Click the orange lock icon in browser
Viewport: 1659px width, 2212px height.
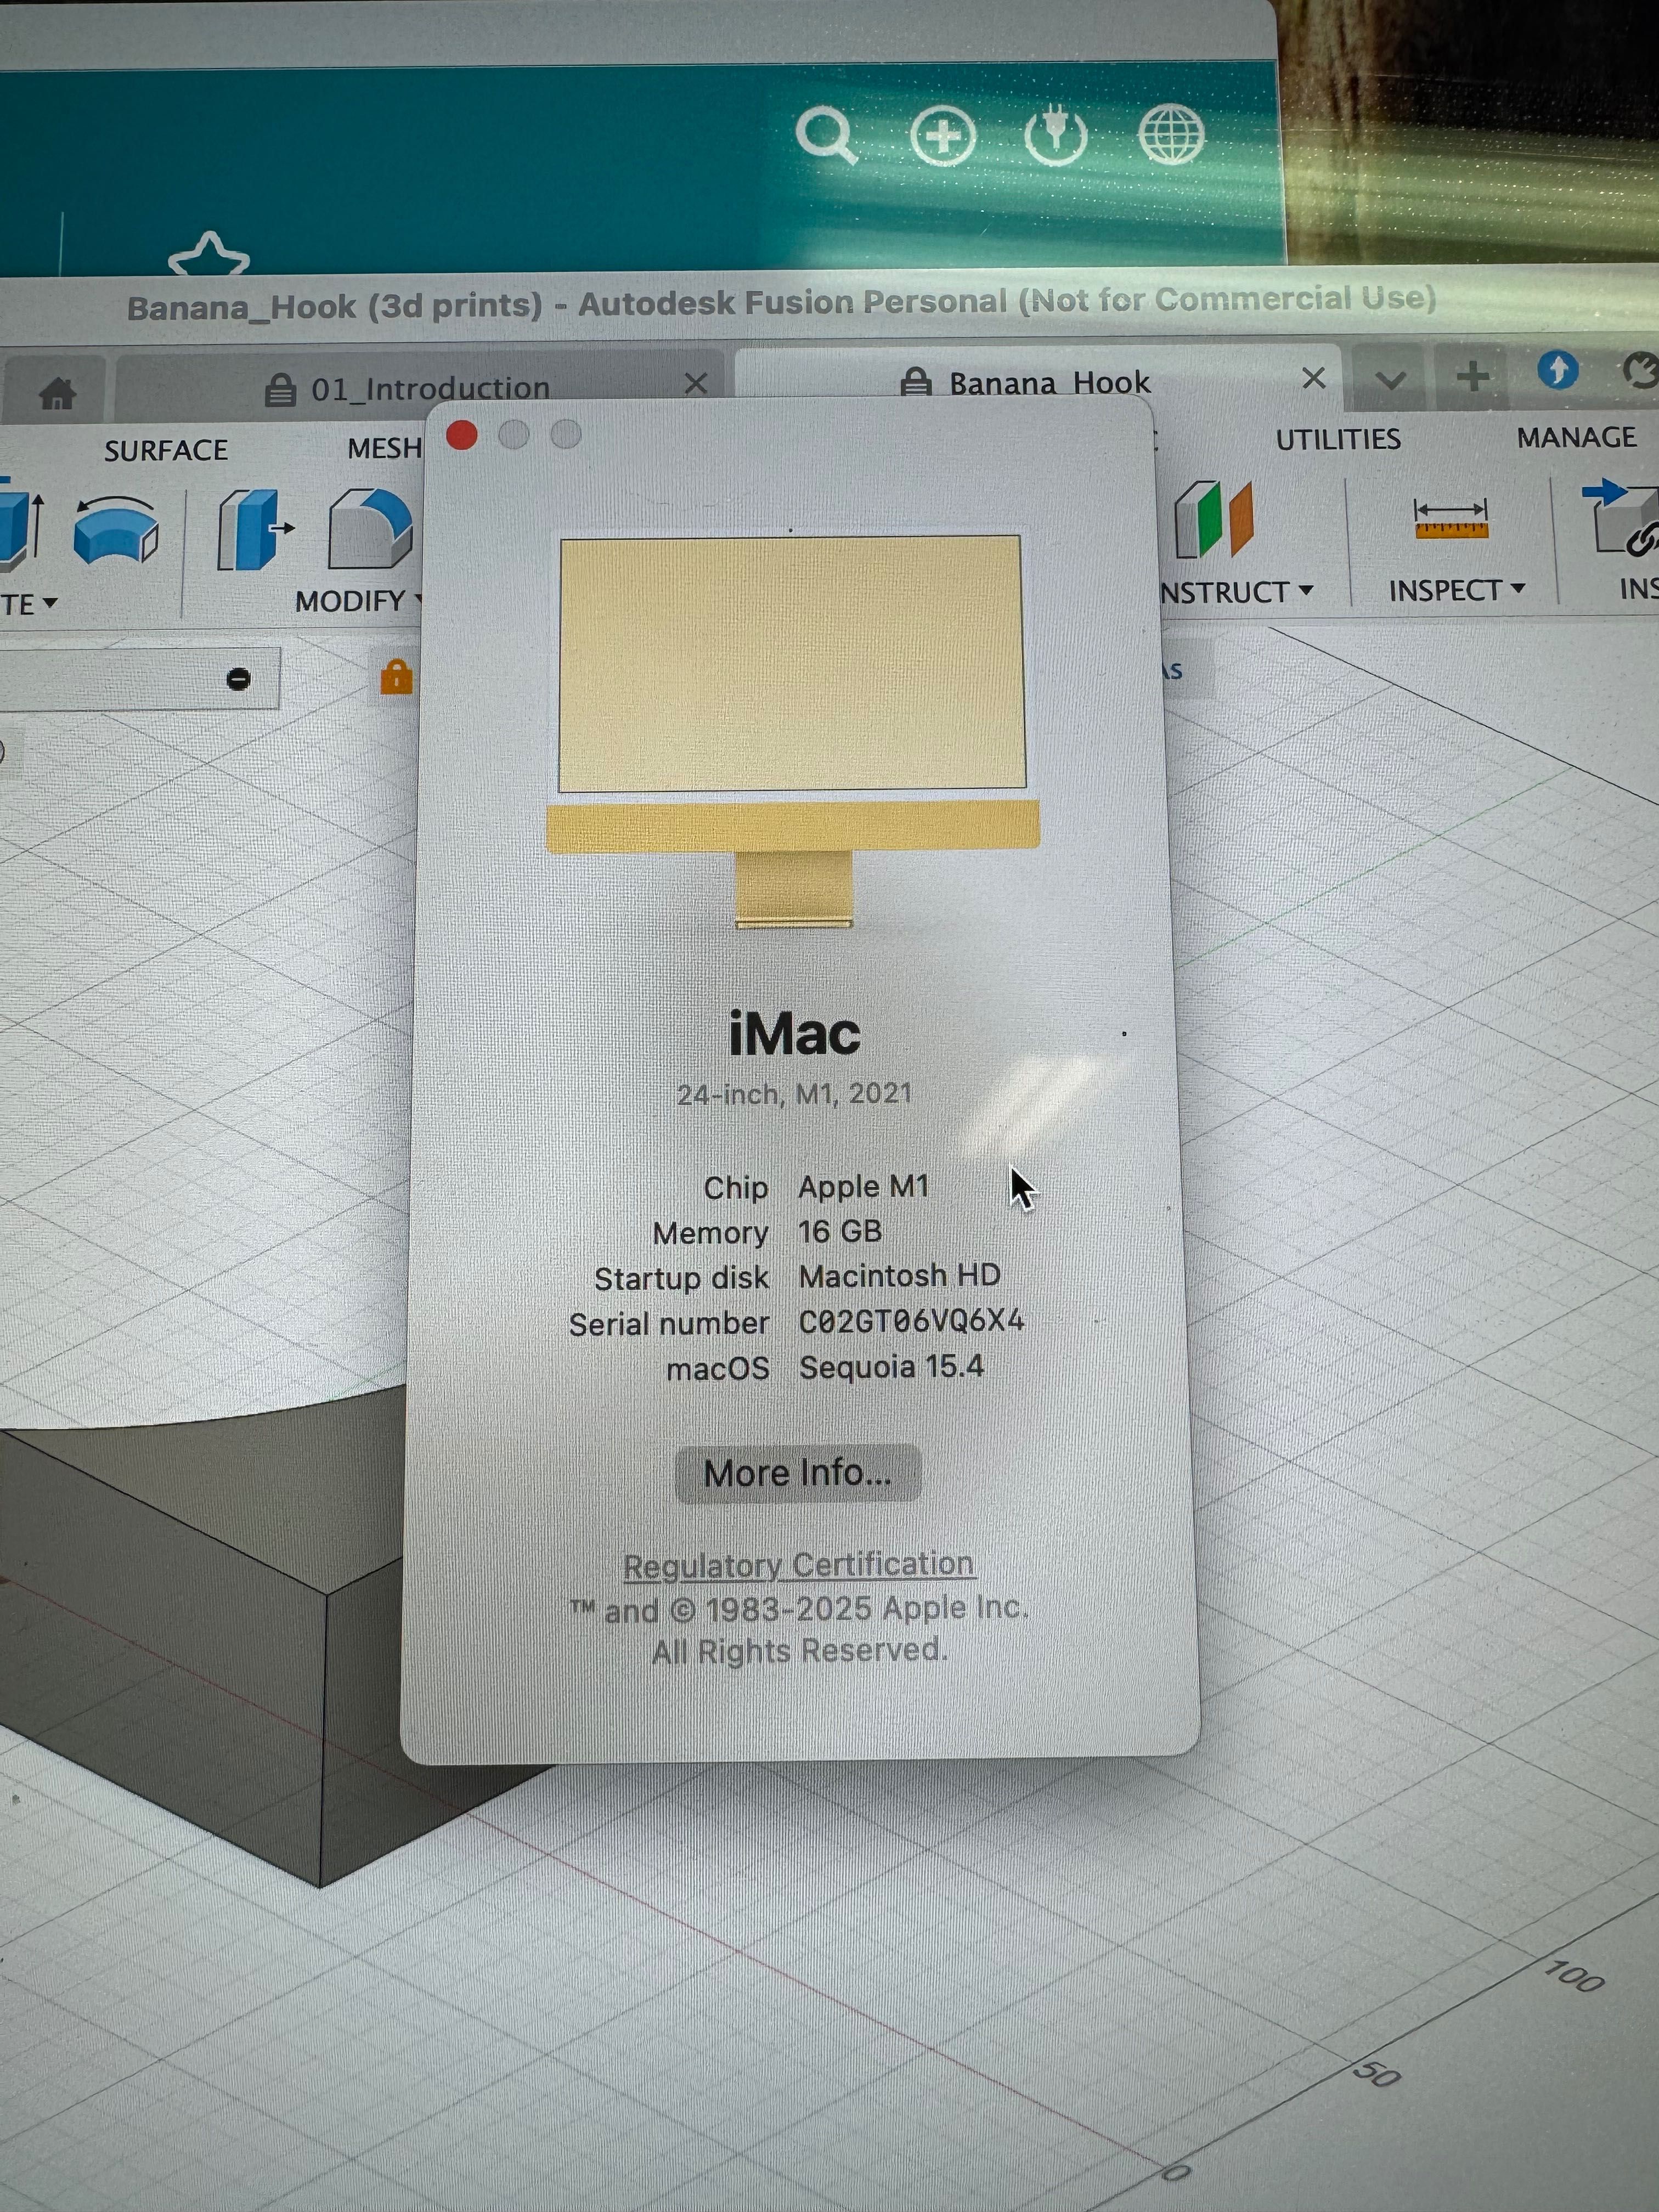coord(396,677)
